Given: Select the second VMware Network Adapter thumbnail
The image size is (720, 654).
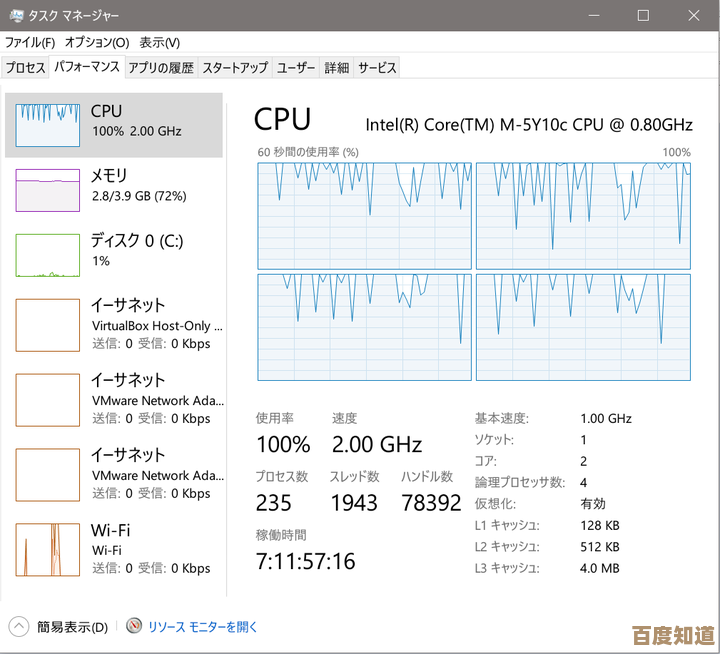Looking at the screenshot, I should point(48,475).
